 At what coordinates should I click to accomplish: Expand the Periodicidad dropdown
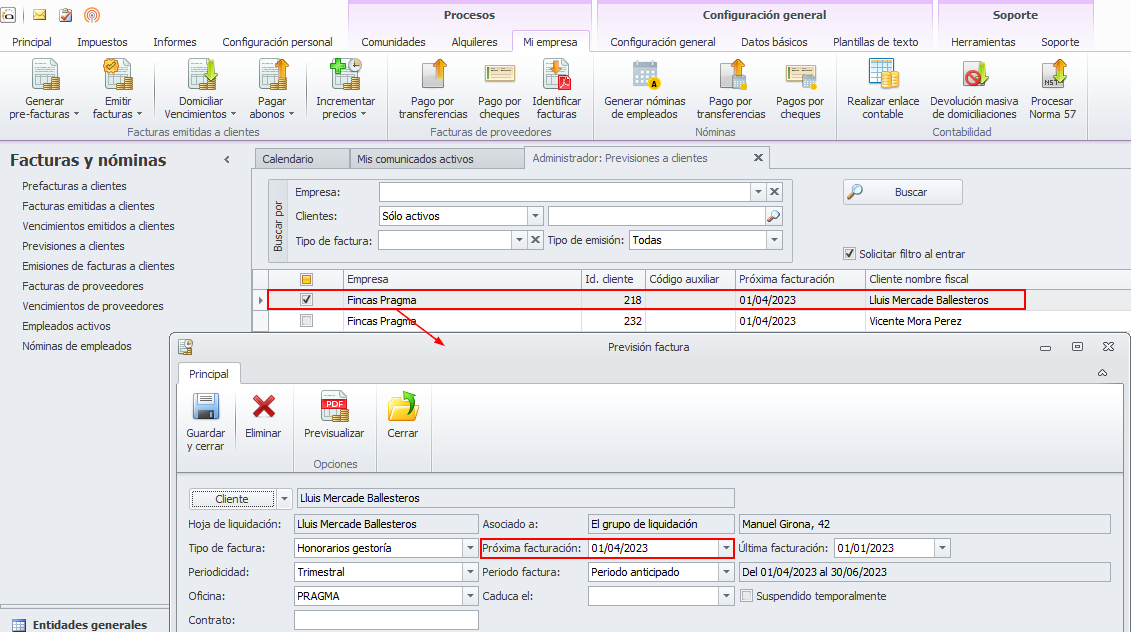[470, 572]
